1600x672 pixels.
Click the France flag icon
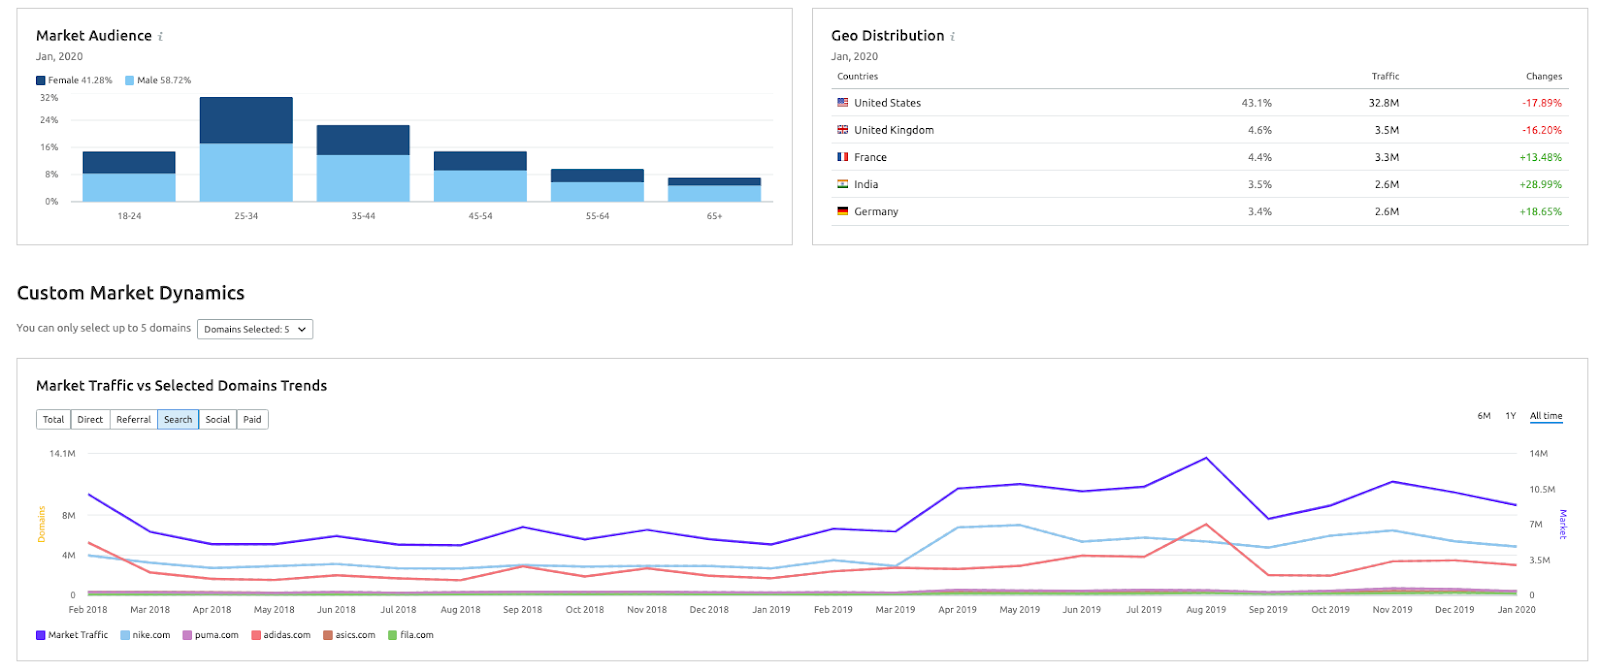pyautogui.click(x=843, y=157)
